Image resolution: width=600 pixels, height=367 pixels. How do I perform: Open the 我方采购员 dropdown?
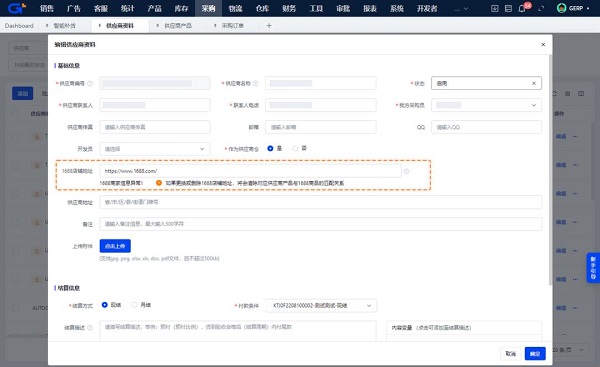pos(486,105)
